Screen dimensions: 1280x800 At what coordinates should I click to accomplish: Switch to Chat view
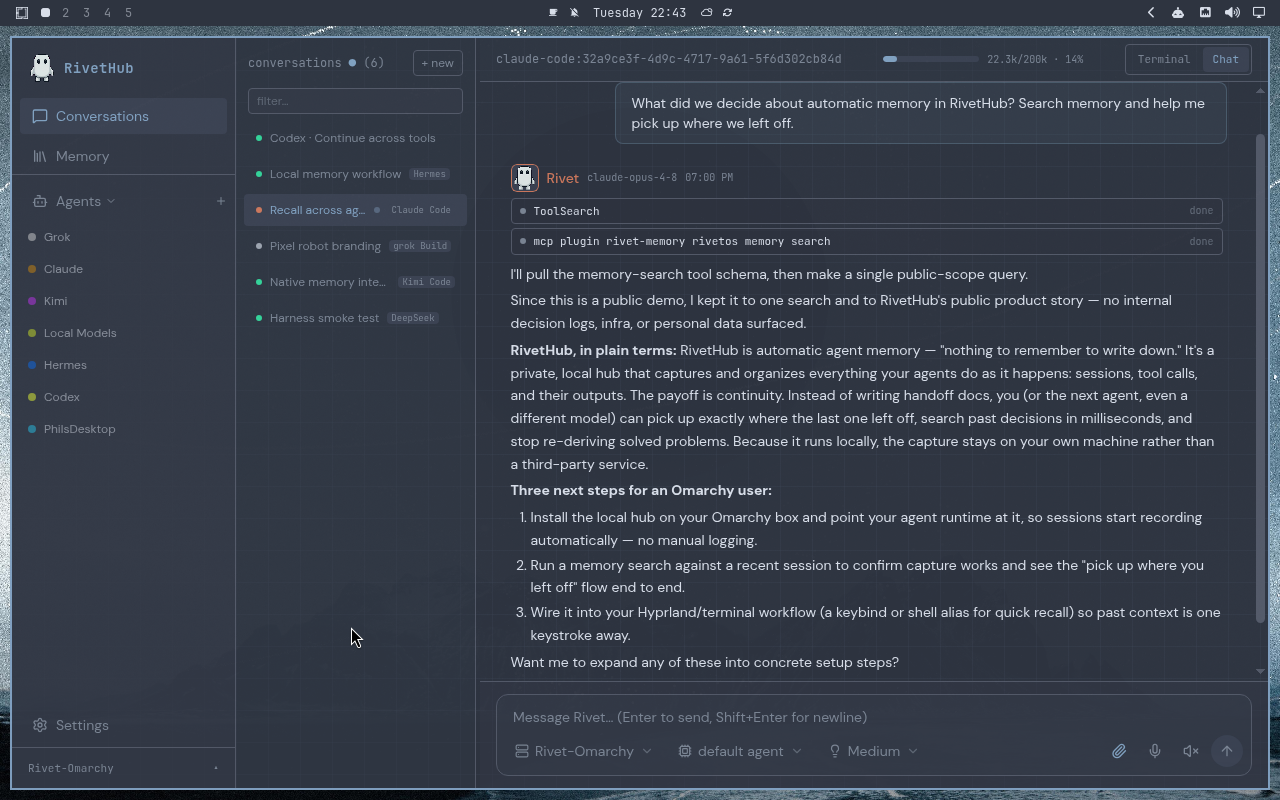click(1225, 59)
